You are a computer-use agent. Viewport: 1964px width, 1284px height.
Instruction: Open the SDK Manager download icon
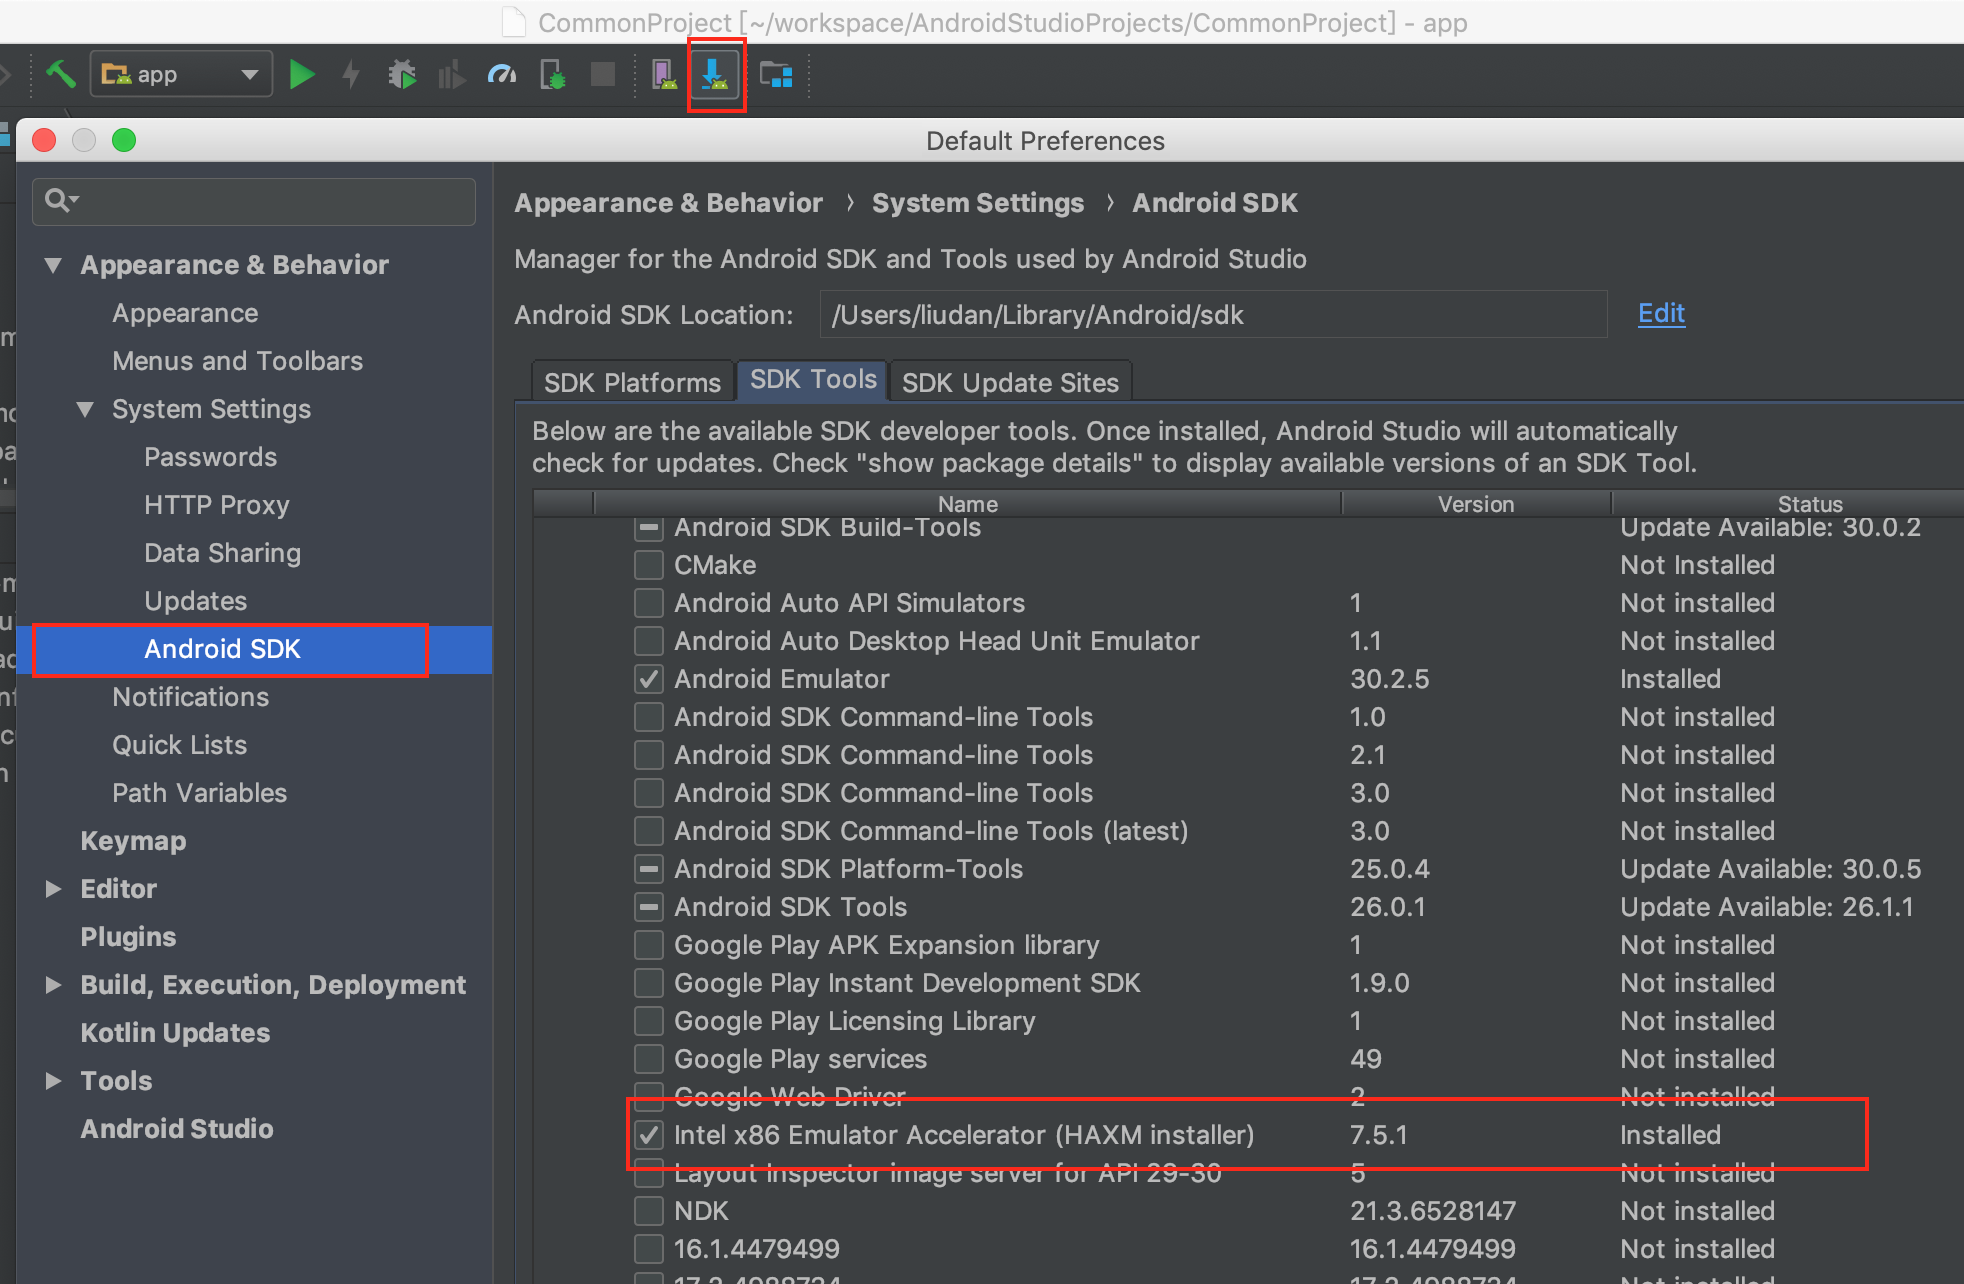coord(716,73)
